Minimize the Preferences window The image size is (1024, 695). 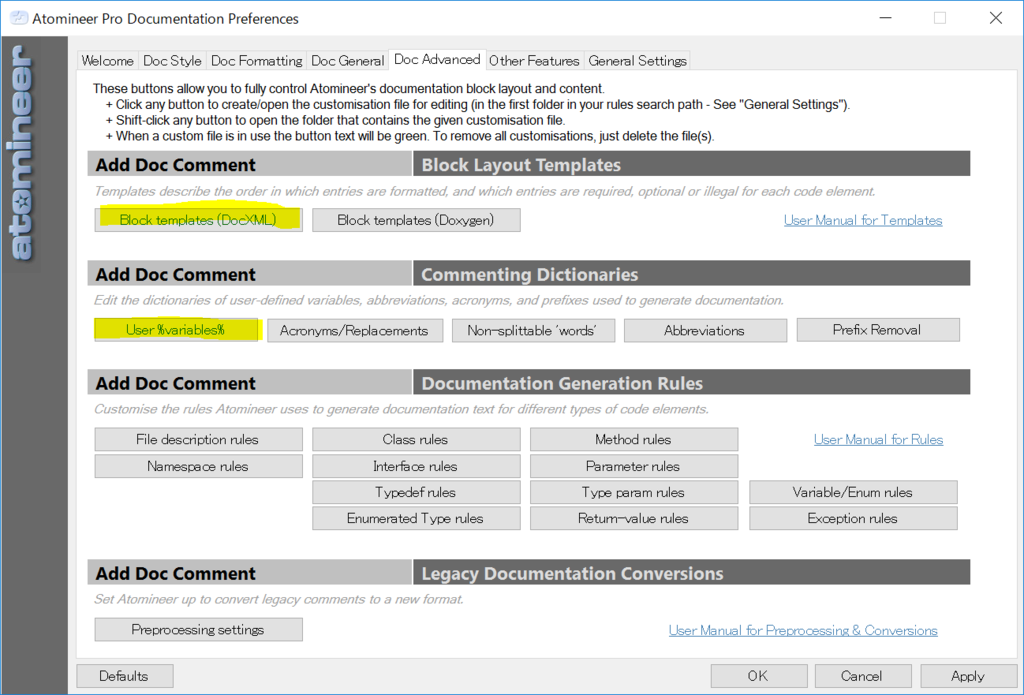pos(886,18)
